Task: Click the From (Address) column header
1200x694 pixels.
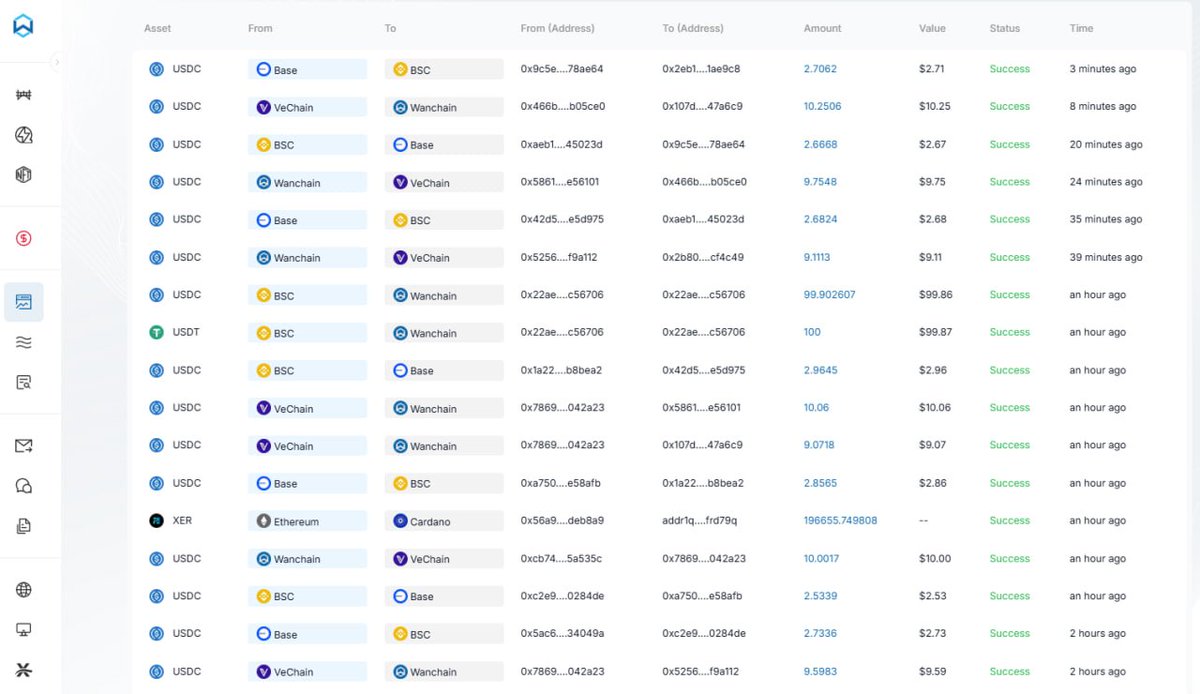Action: (x=557, y=28)
